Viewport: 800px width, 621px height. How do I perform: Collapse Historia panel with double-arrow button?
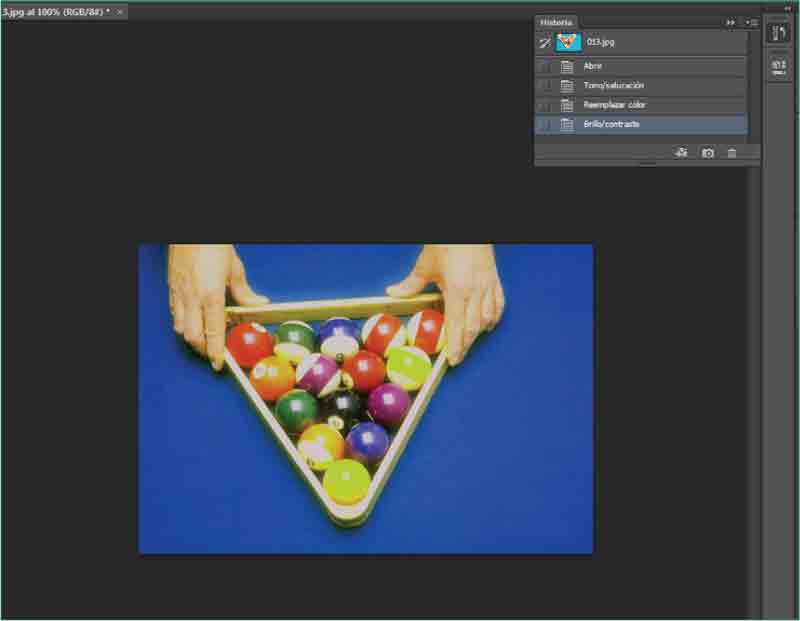pos(730,22)
